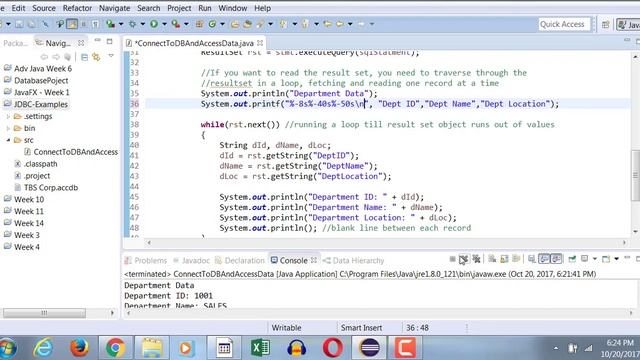Open Navigator View Menu triangle

point(111,56)
